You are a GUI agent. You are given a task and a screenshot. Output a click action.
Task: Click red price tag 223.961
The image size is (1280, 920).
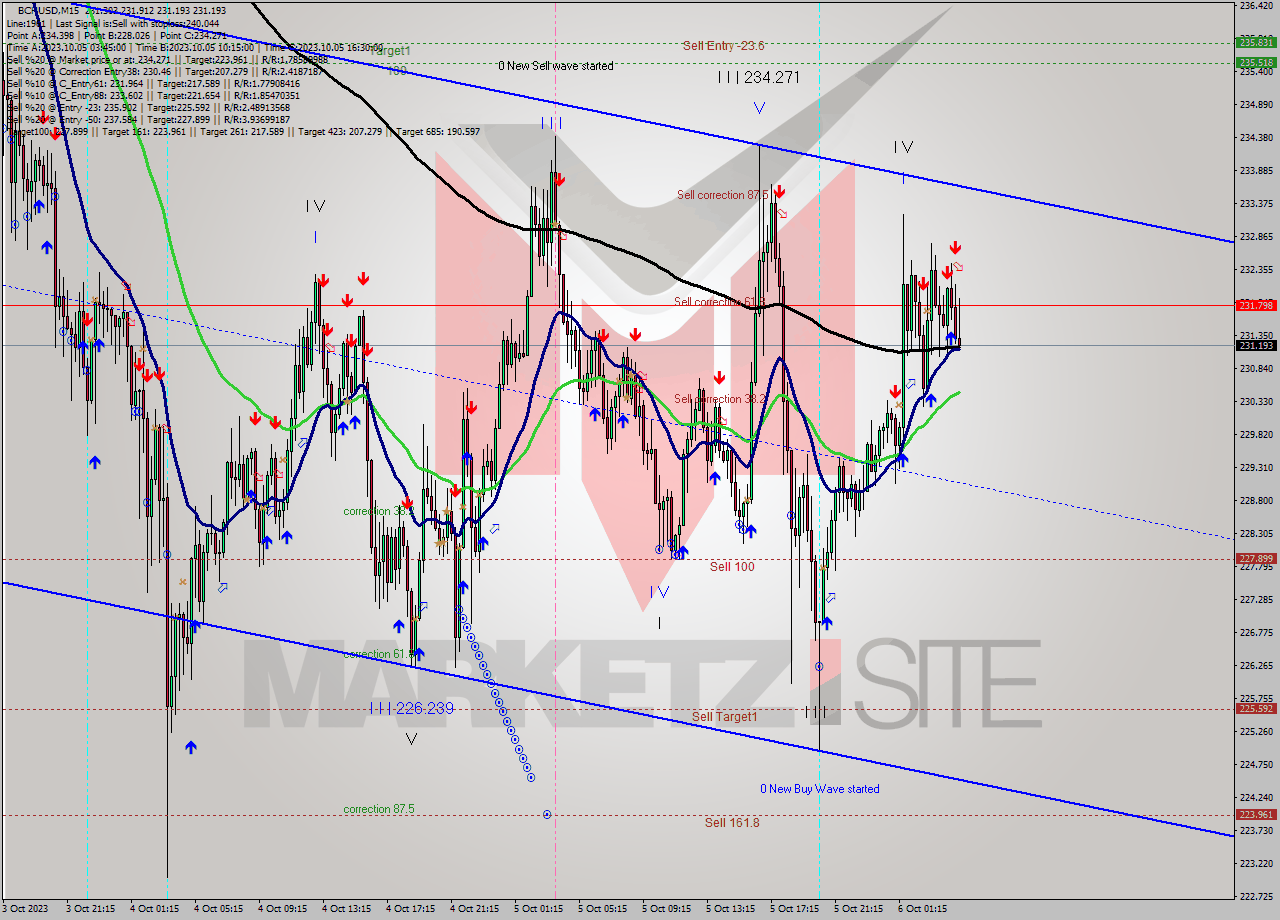click(1255, 814)
